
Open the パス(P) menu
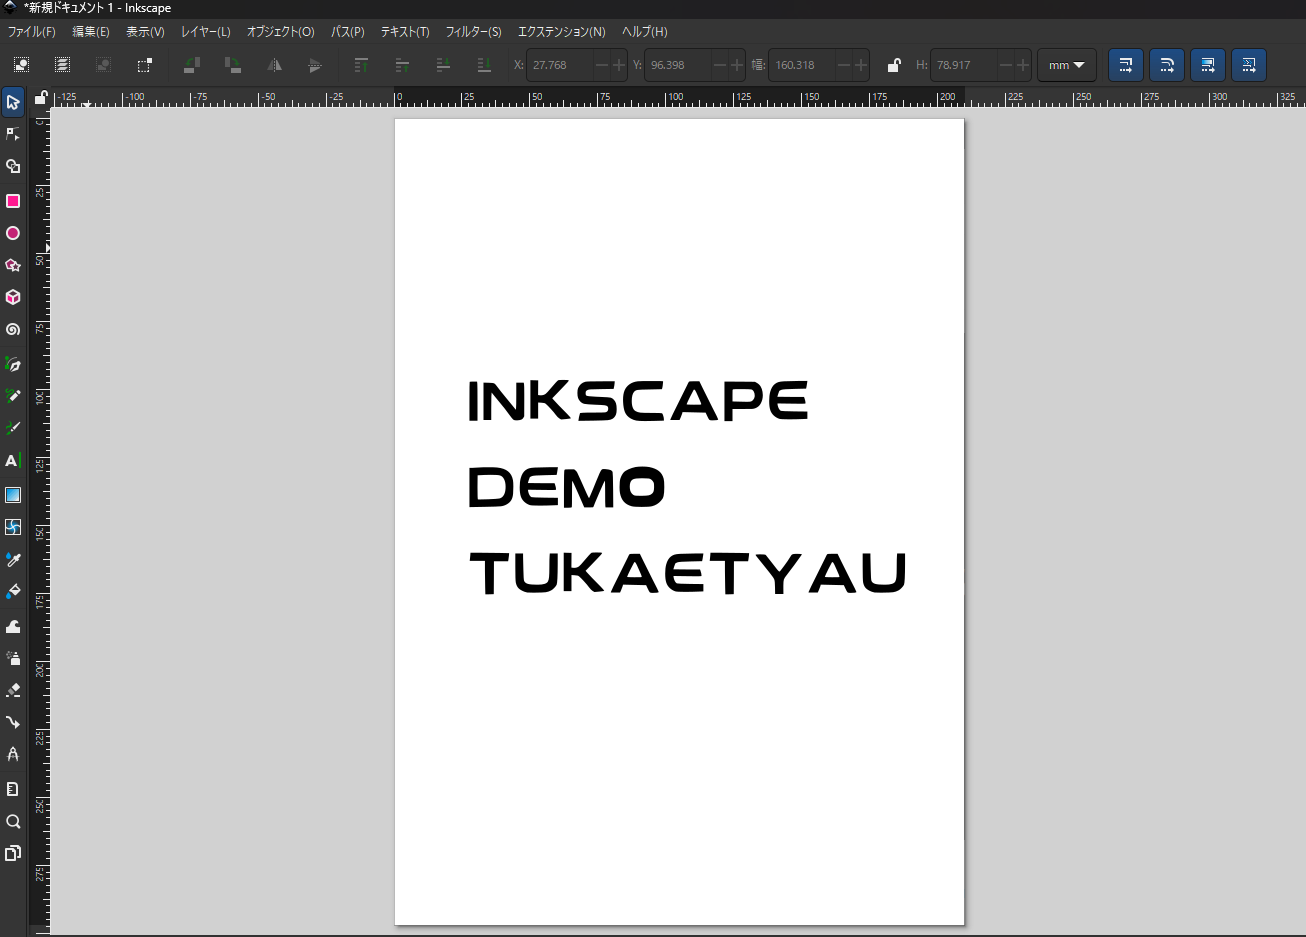coord(348,32)
